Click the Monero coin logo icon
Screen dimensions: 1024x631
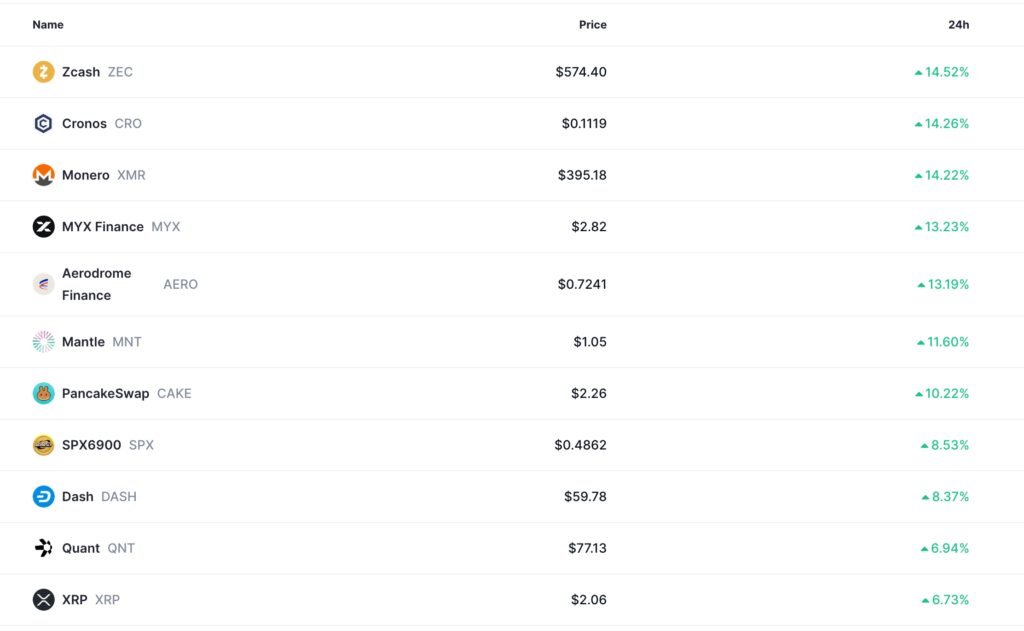tap(43, 175)
